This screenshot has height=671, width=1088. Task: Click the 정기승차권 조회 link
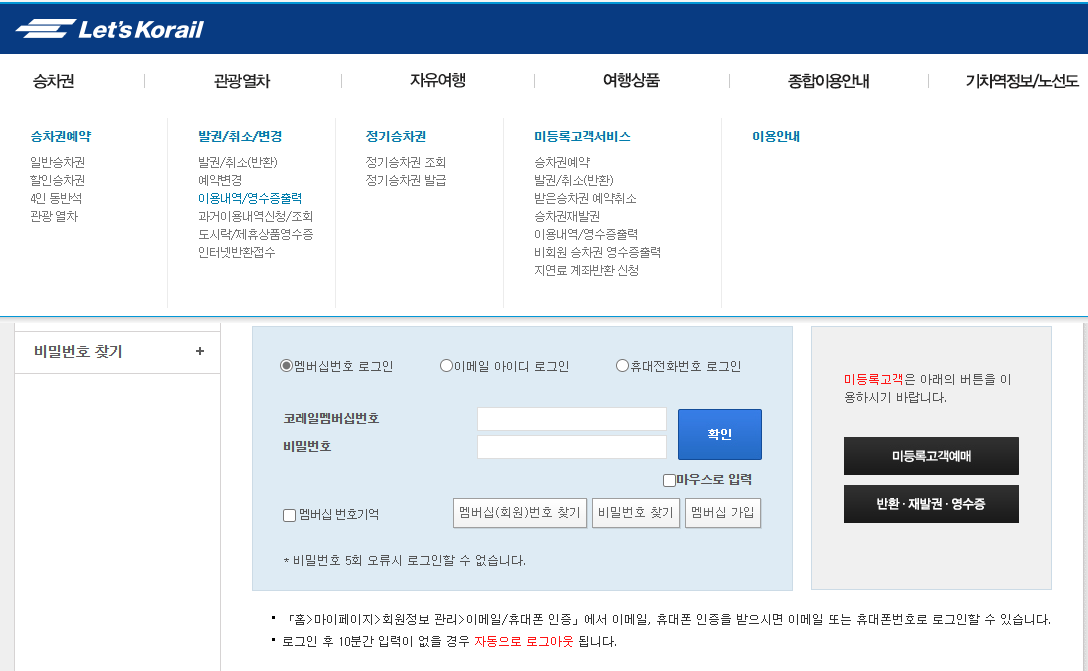click(x=406, y=163)
